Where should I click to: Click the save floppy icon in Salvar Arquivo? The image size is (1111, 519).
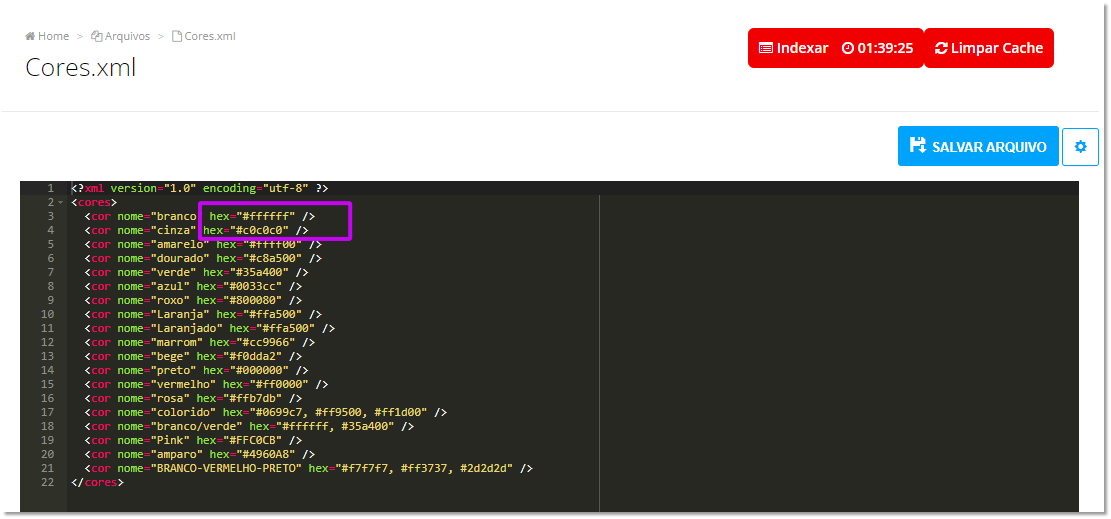pyautogui.click(x=918, y=145)
